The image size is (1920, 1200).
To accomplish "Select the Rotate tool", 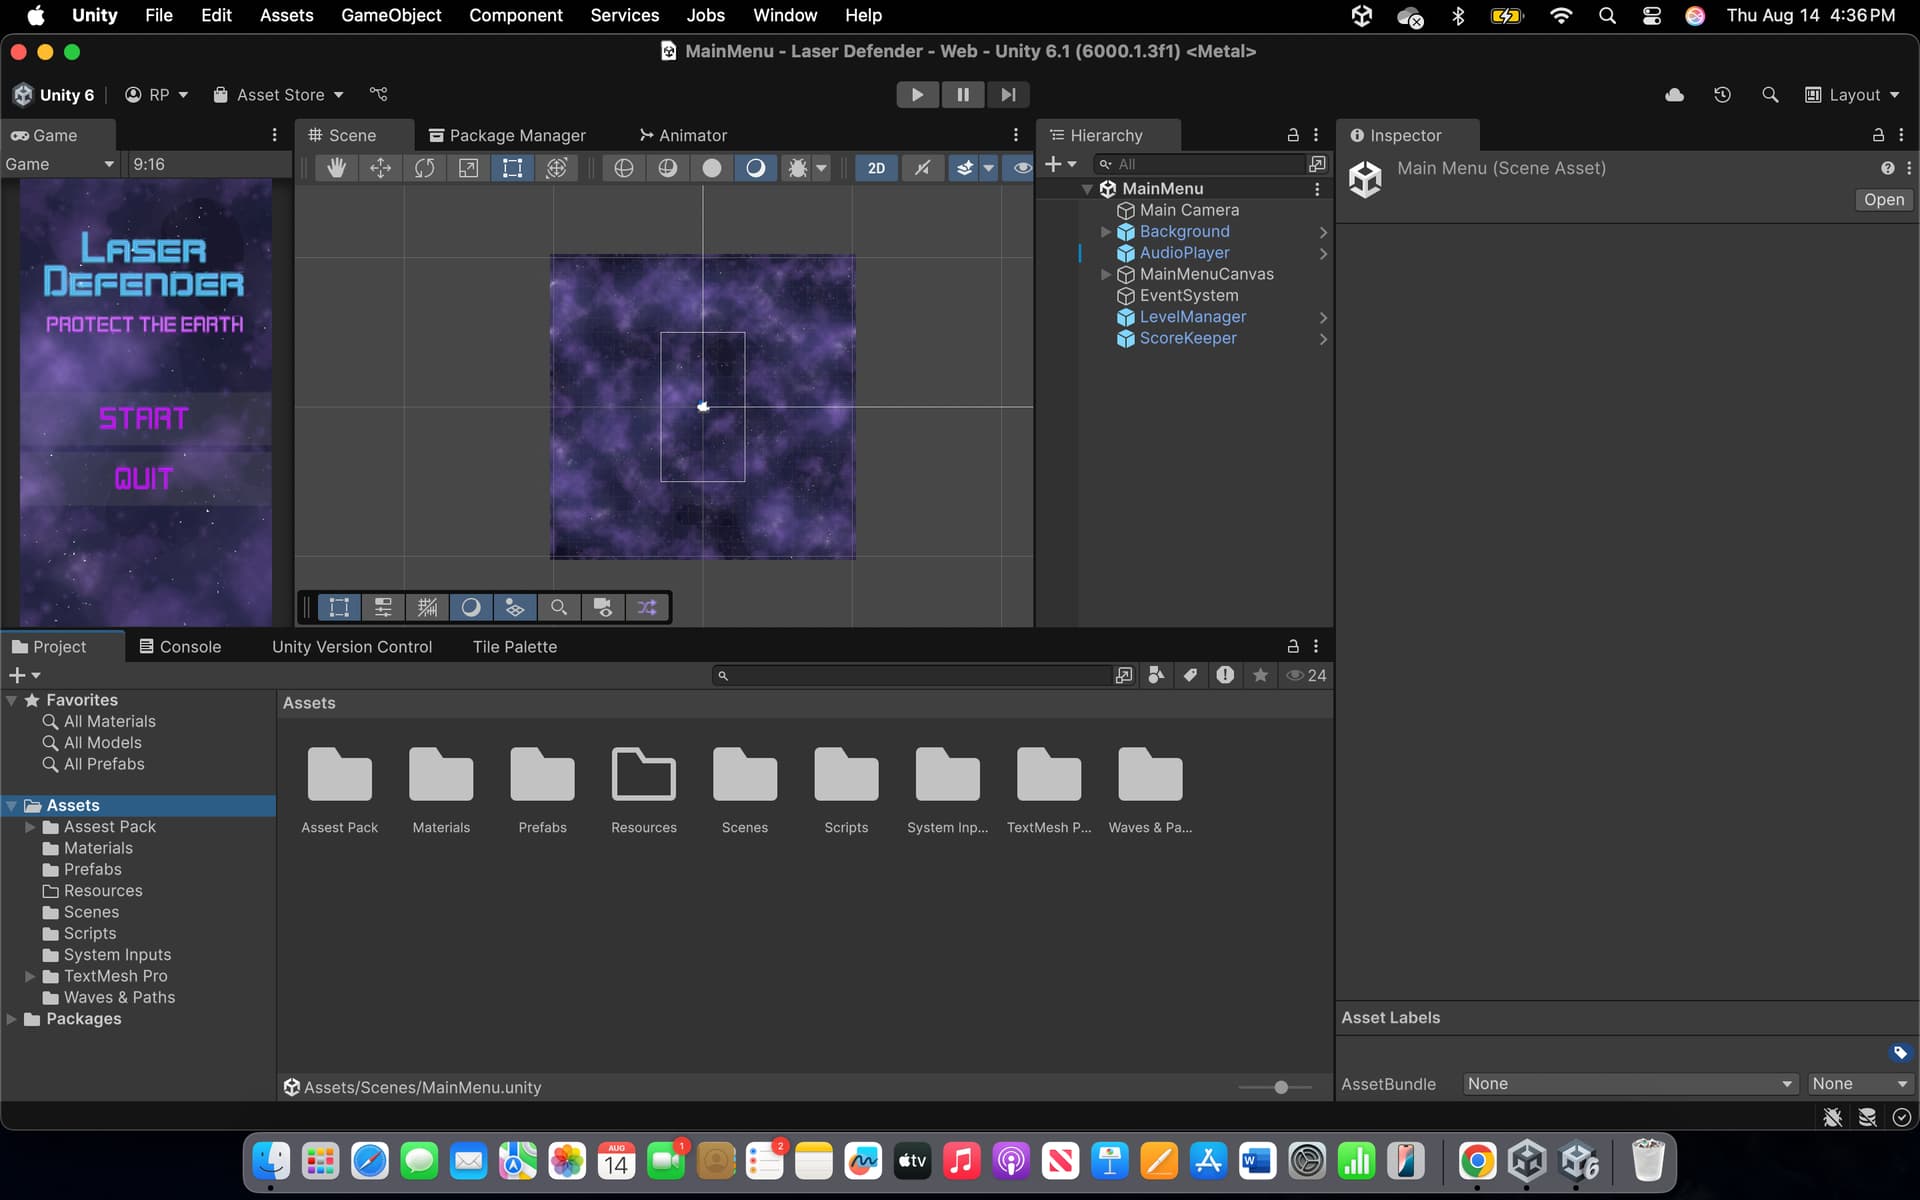I will [x=425, y=168].
